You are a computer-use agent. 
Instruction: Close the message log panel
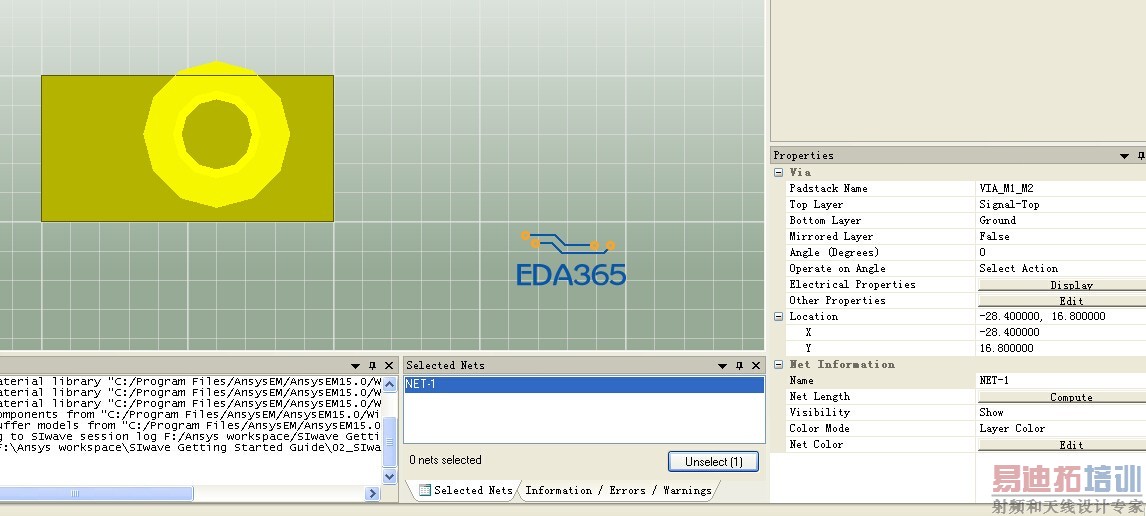(x=389, y=365)
